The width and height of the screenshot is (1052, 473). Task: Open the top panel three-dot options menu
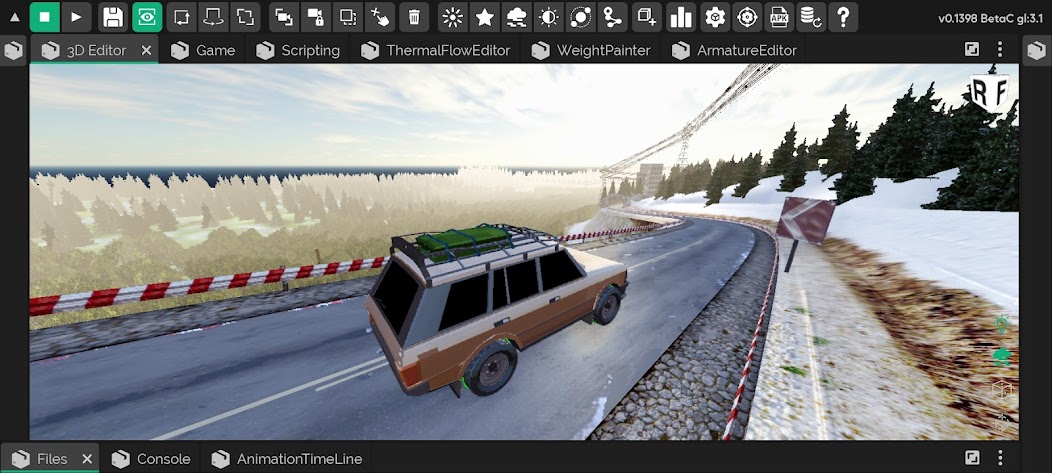1001,50
